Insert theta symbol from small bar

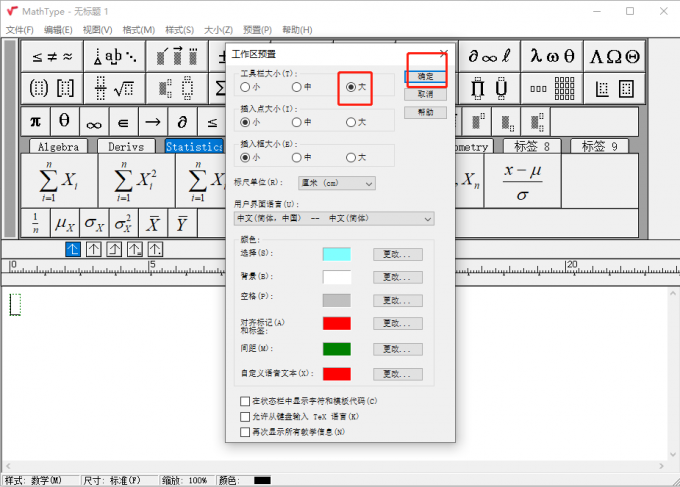coord(65,122)
